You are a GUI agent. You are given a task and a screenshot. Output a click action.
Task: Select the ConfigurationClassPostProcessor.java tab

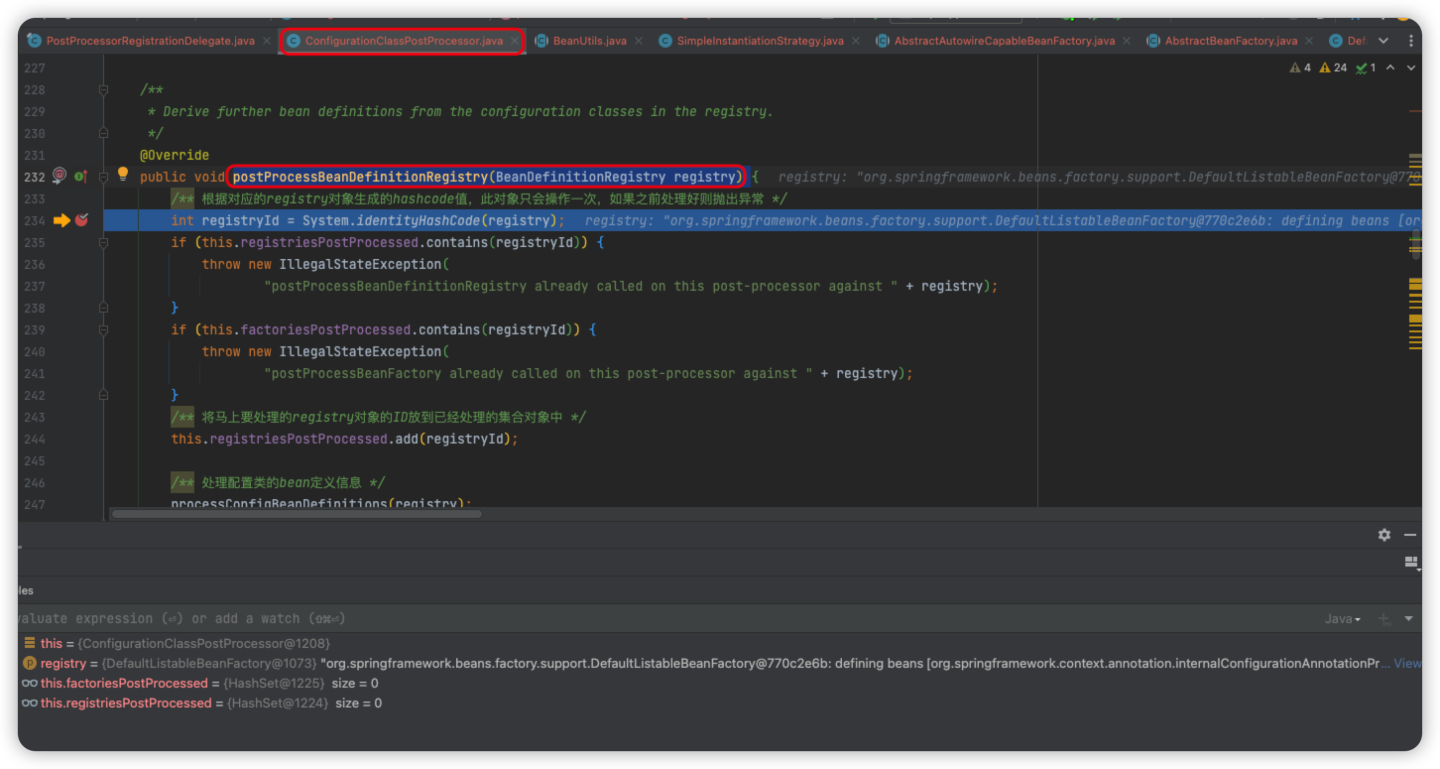pos(404,41)
